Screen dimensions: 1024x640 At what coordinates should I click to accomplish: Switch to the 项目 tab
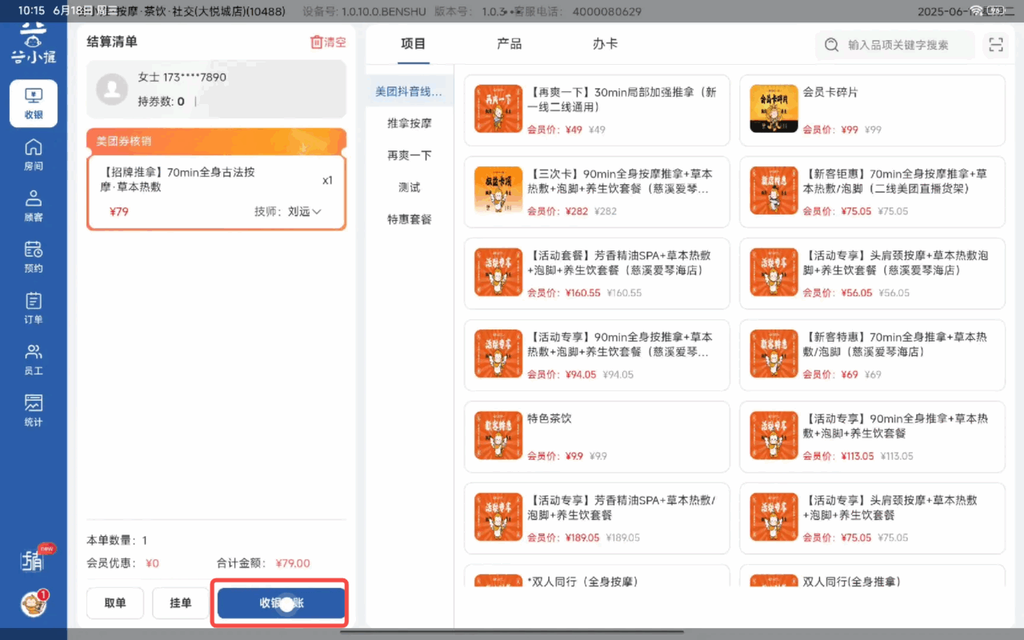point(413,44)
